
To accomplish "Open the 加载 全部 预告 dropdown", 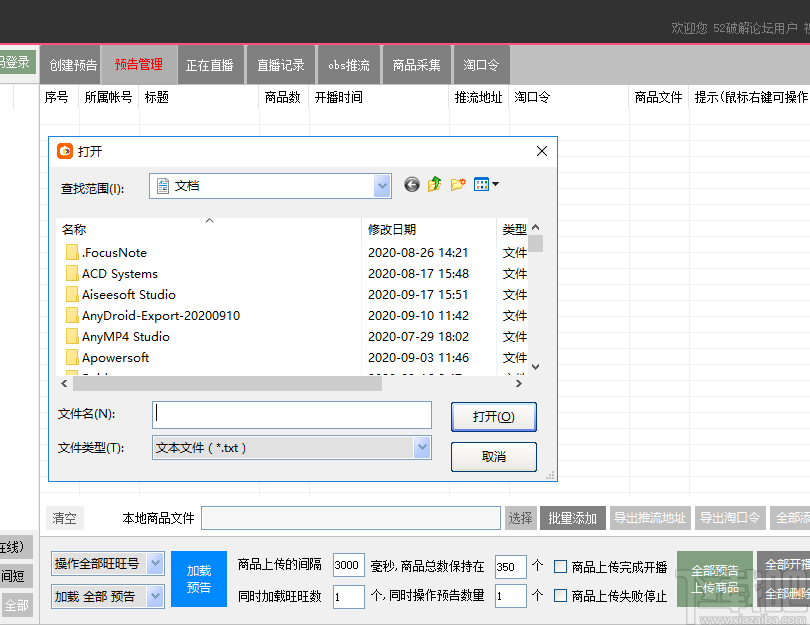I will [155, 597].
